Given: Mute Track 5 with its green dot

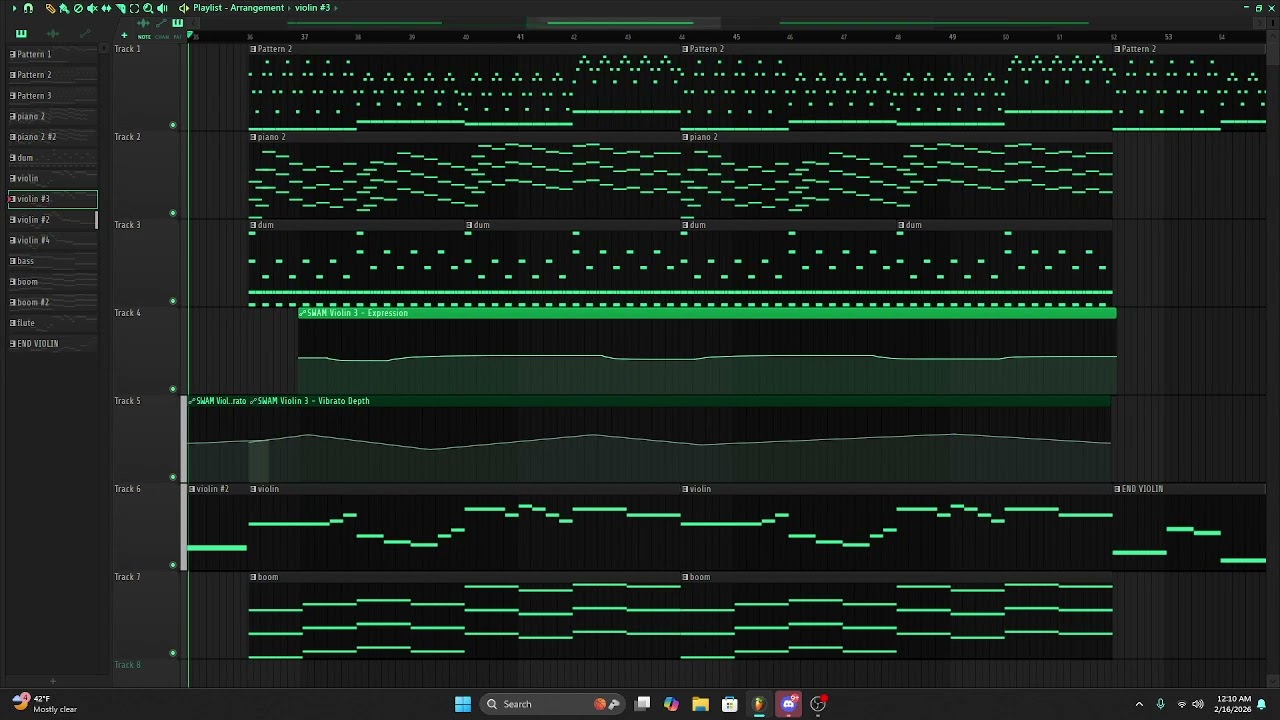Looking at the screenshot, I should 173,477.
